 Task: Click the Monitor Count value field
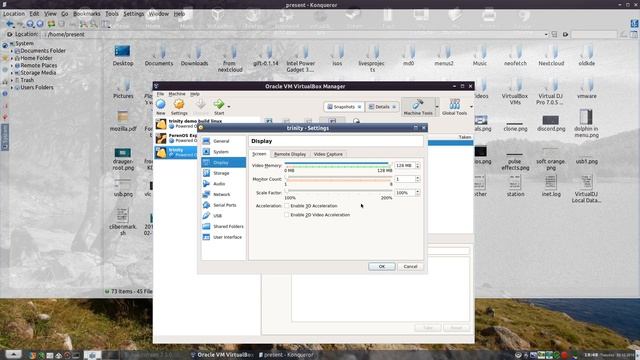pos(404,179)
